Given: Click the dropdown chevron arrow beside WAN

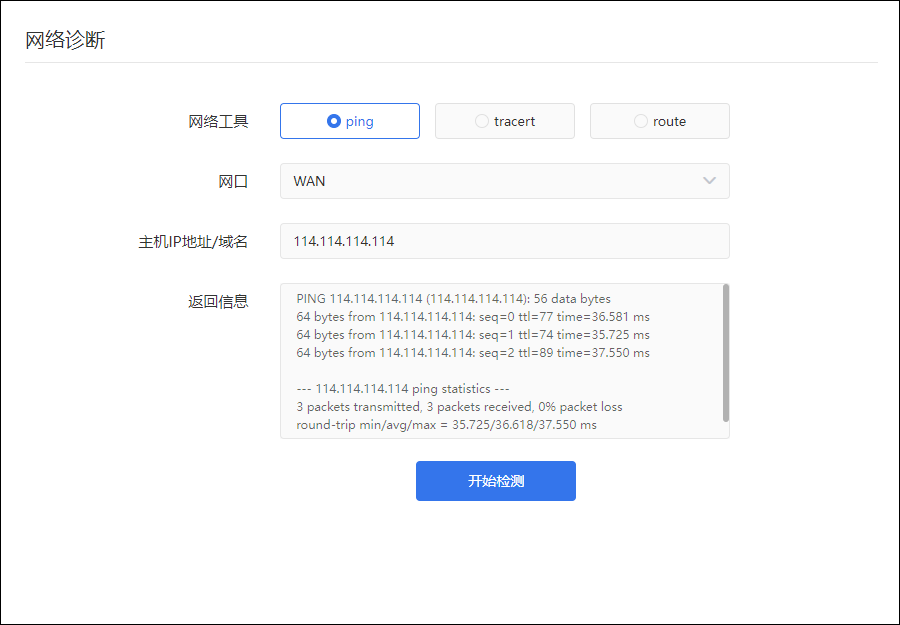Looking at the screenshot, I should 709,181.
